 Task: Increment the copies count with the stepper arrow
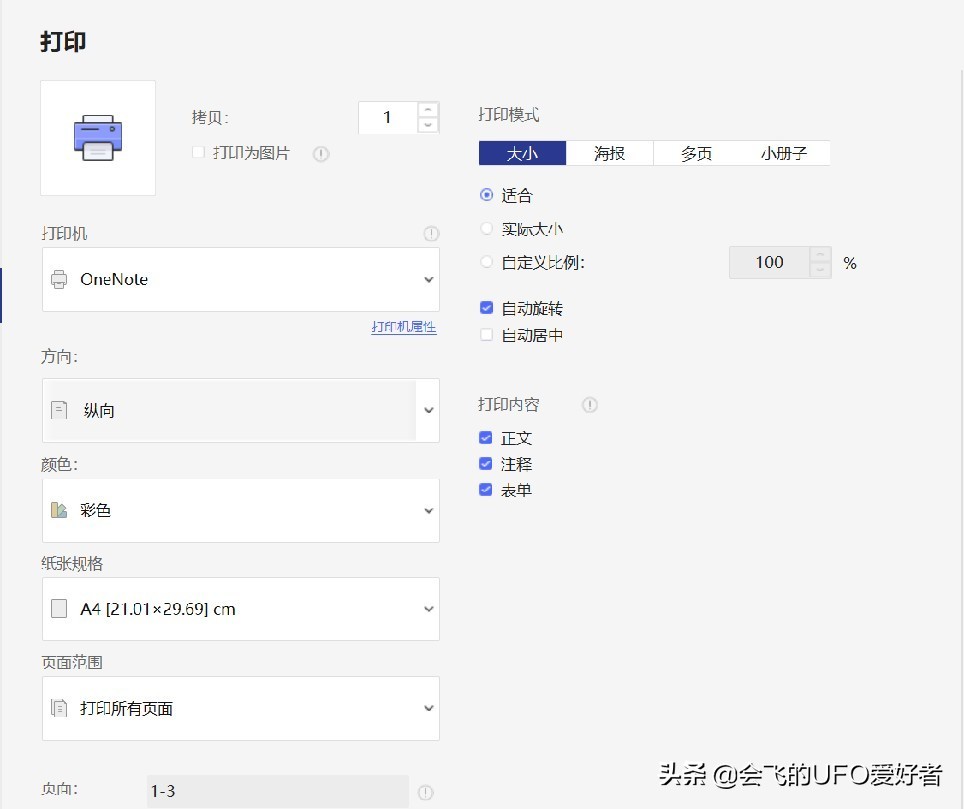click(x=428, y=110)
